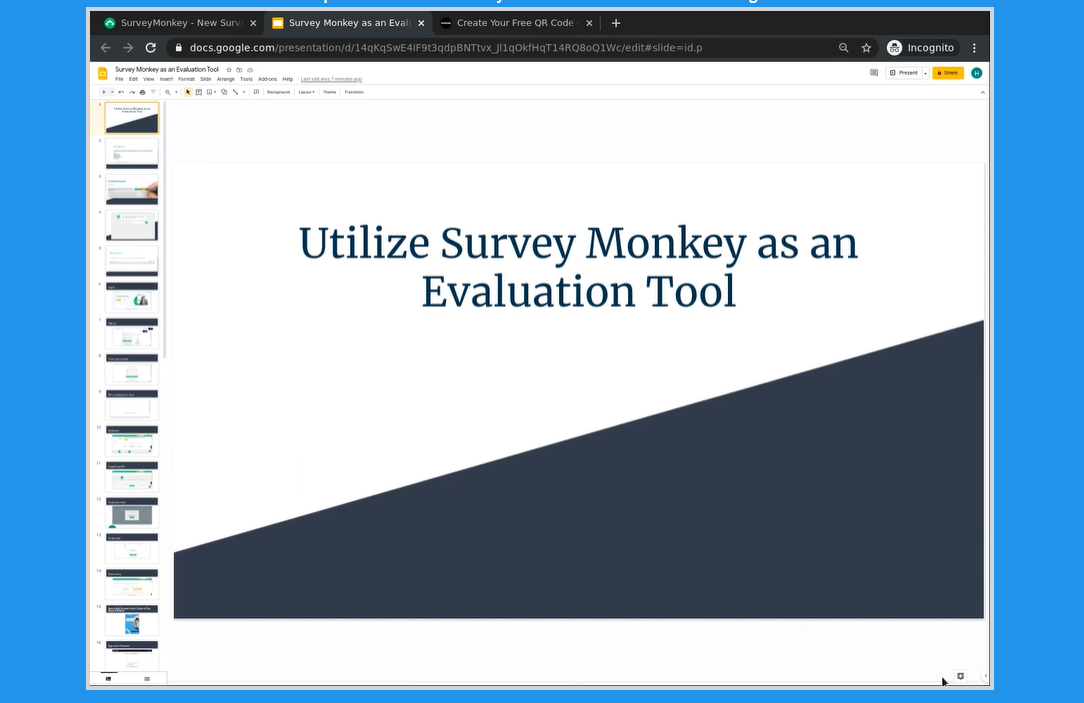Open the Help menu

pos(288,79)
